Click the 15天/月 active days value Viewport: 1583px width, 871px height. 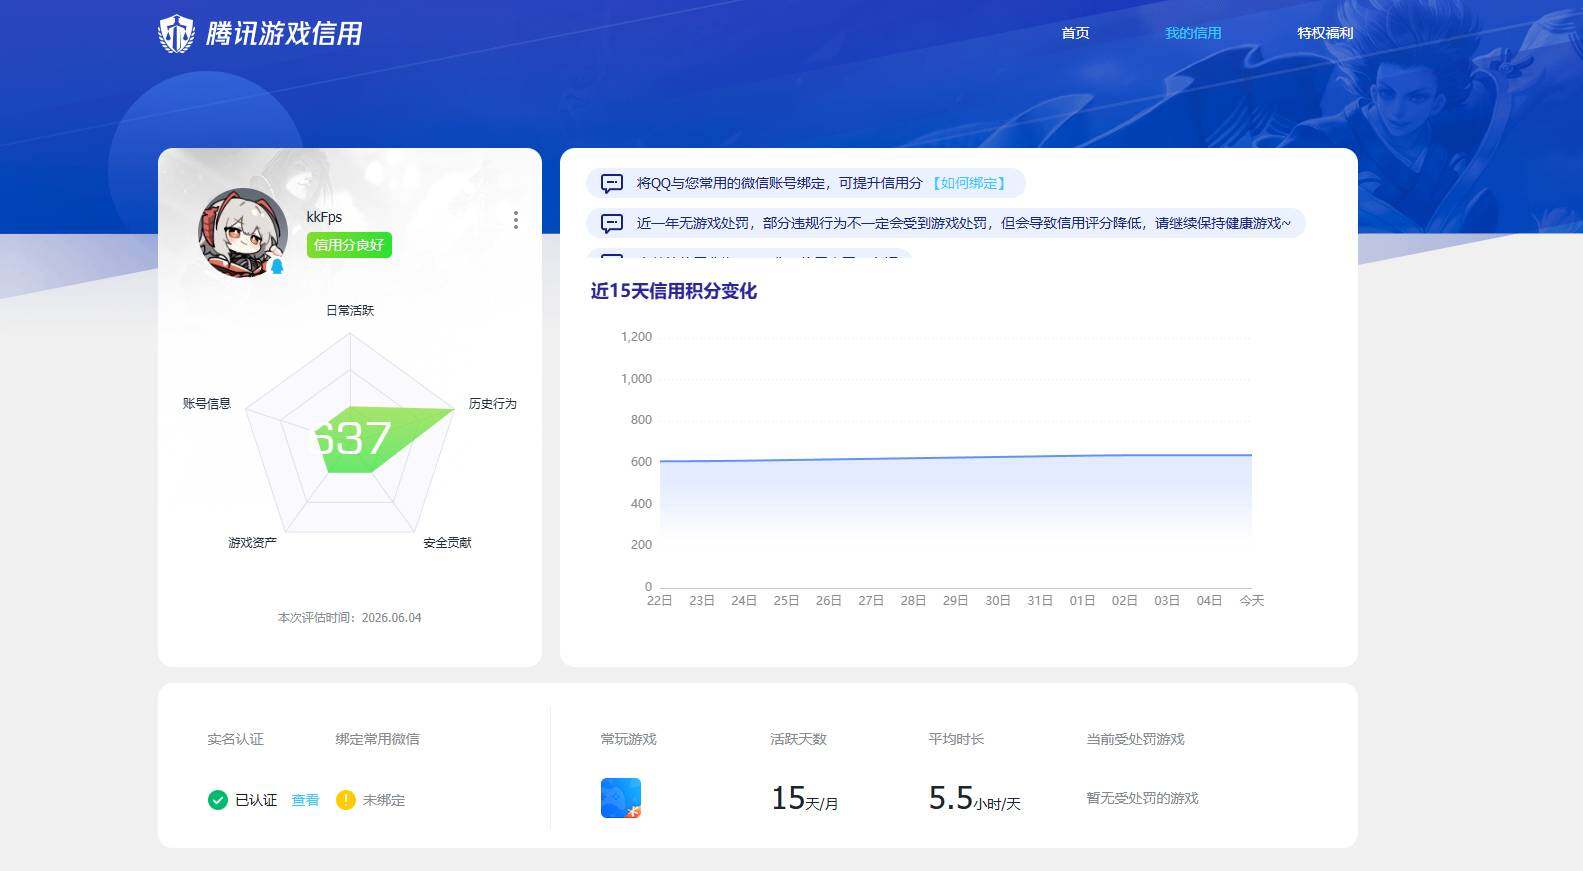tap(805, 798)
